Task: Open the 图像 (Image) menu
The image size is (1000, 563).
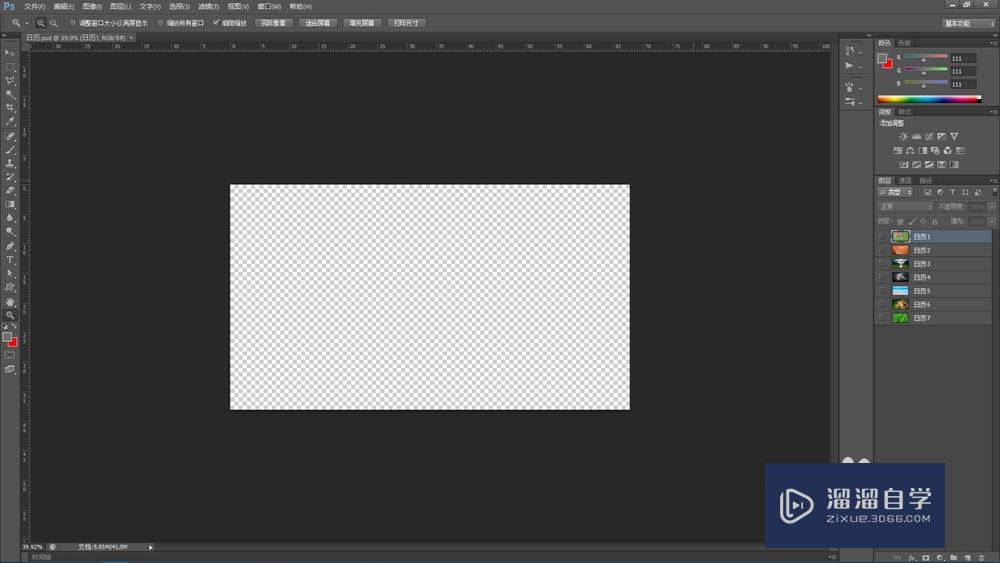Action: click(x=92, y=6)
